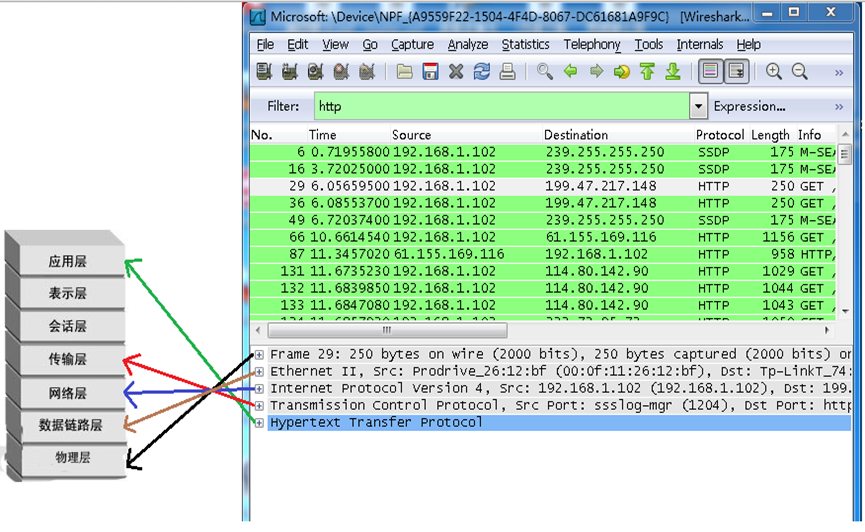Click horizontal scrollbar right arrow

827,330
